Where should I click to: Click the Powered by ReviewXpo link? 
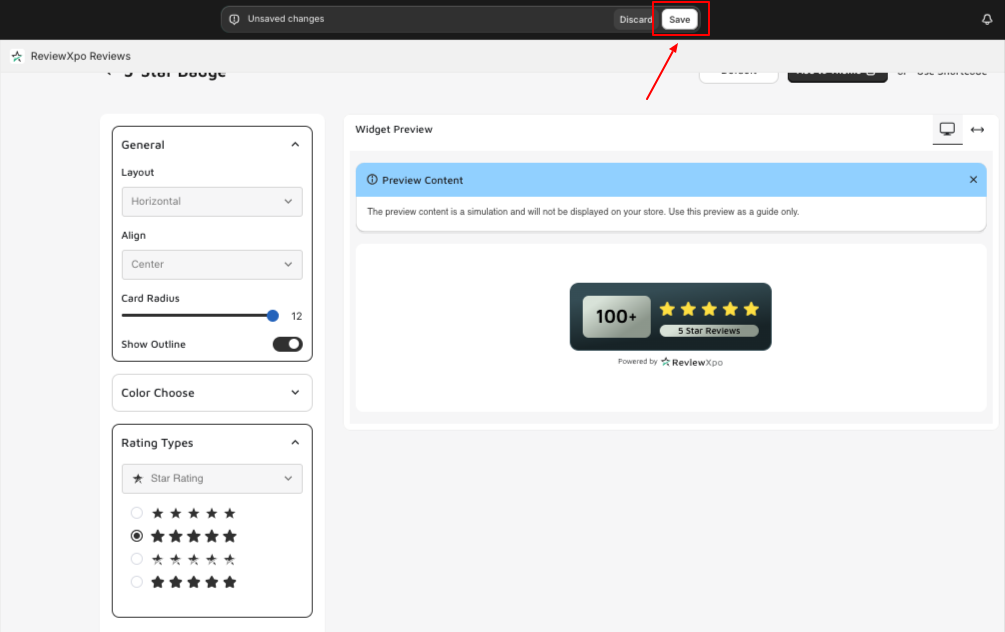(x=670, y=362)
